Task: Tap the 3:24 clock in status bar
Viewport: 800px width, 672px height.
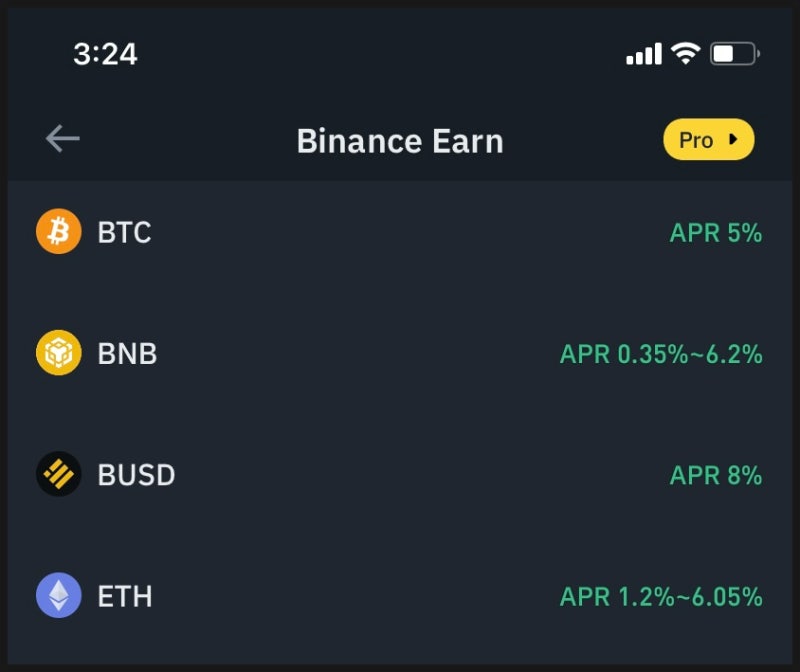Action: 105,54
